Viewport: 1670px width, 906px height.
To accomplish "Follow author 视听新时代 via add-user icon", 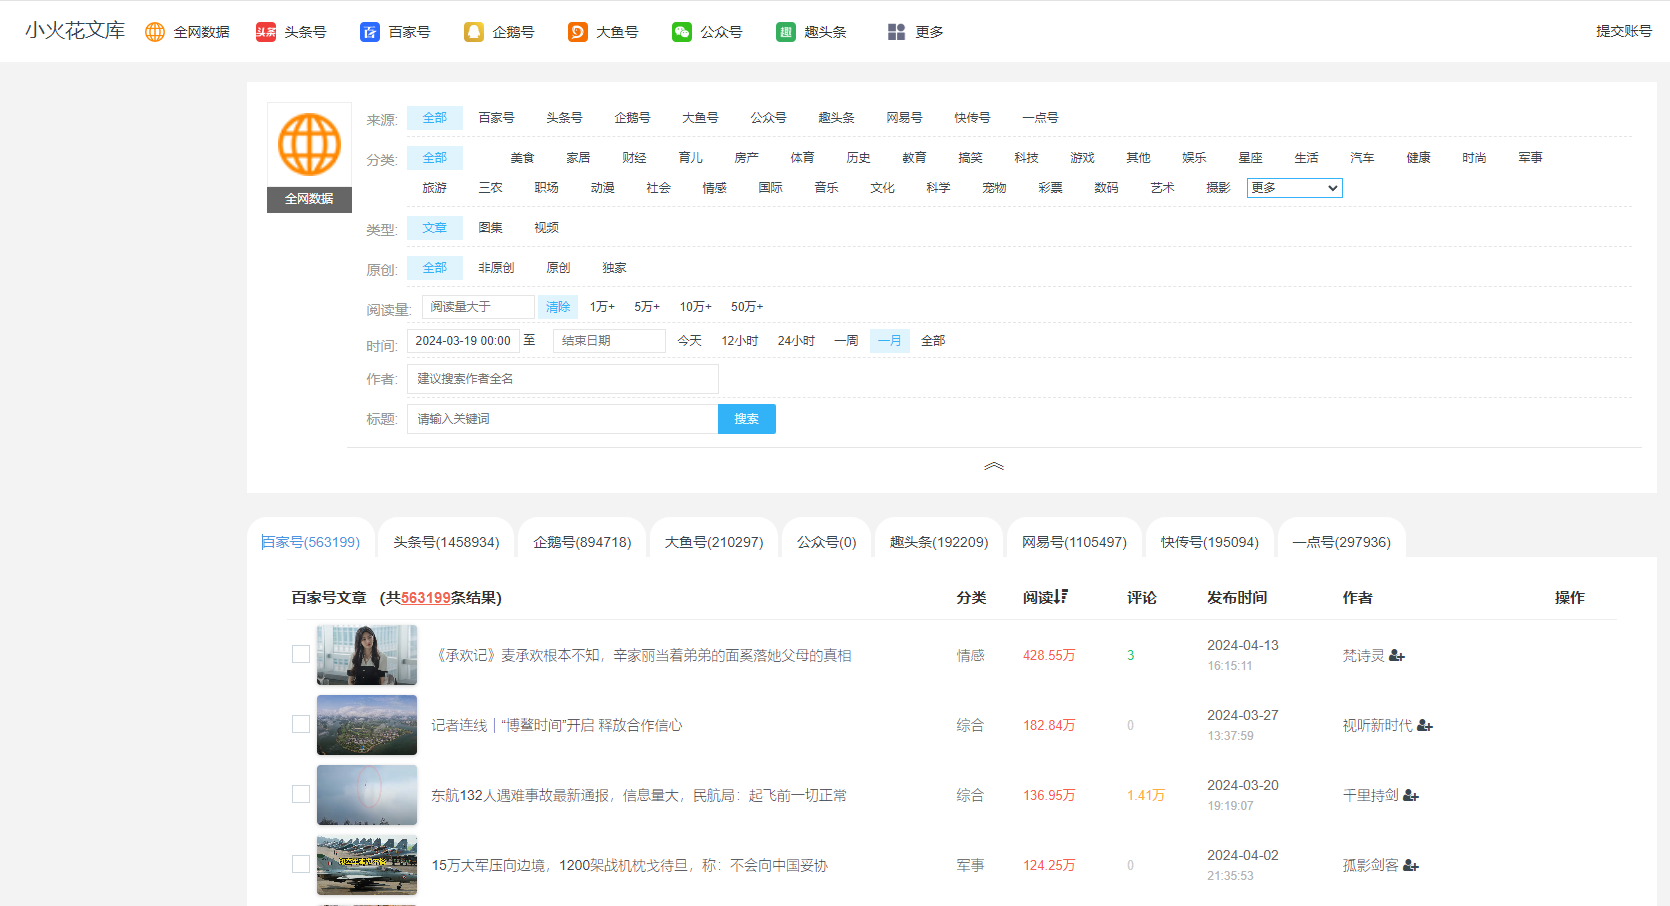I will [1425, 726].
